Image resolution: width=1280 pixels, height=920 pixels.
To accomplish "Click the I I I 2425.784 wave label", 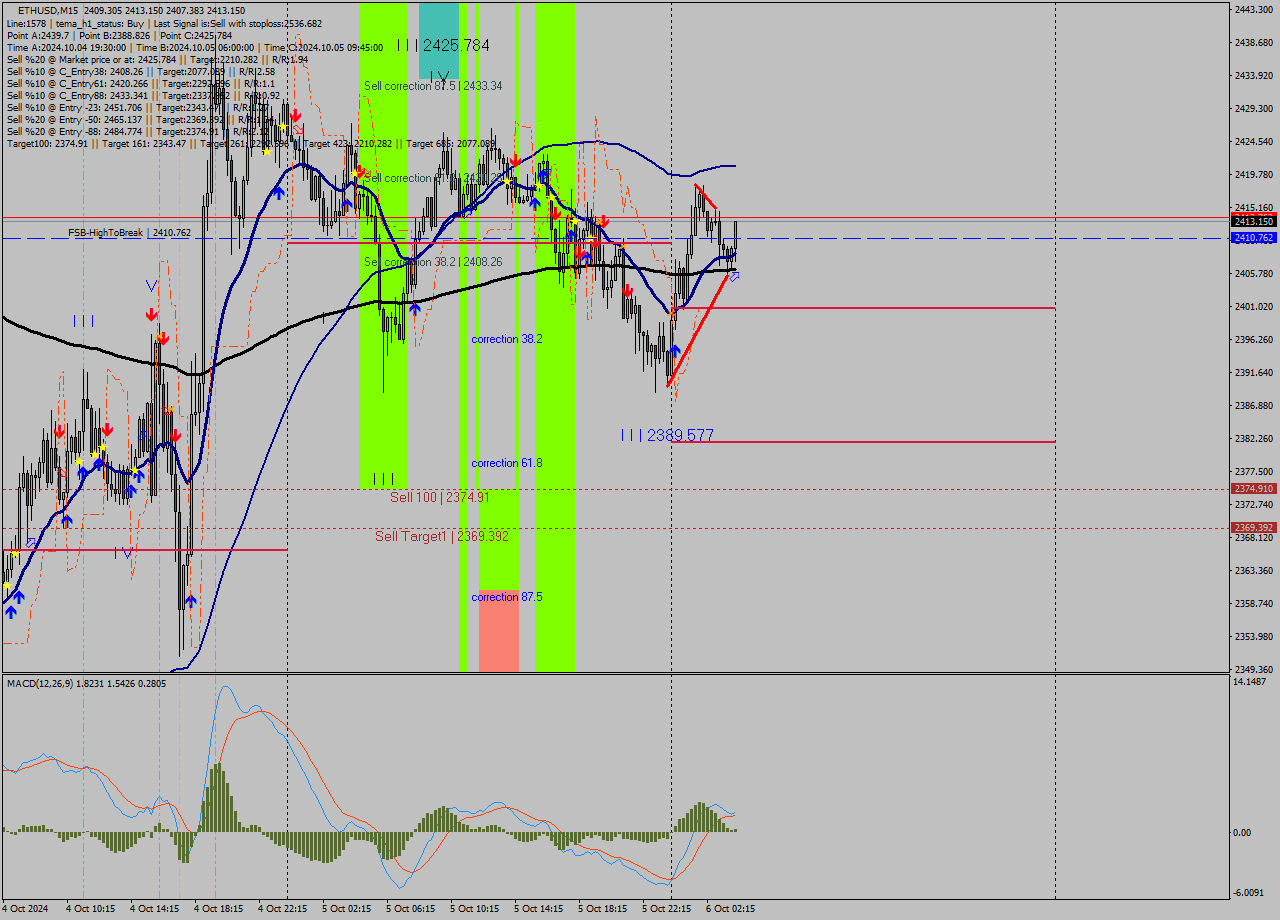I will 443,45.
